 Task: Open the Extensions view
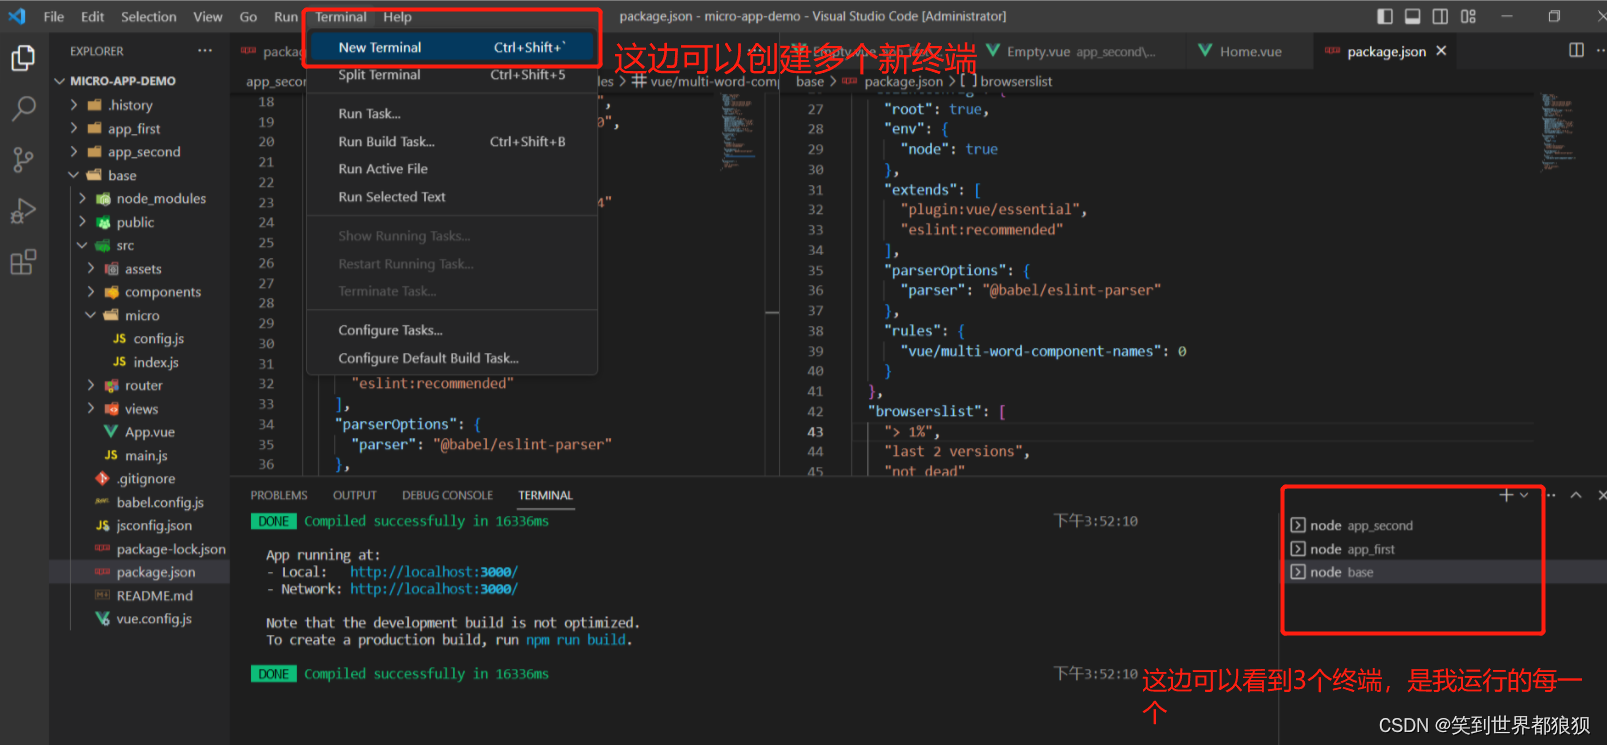coord(23,262)
